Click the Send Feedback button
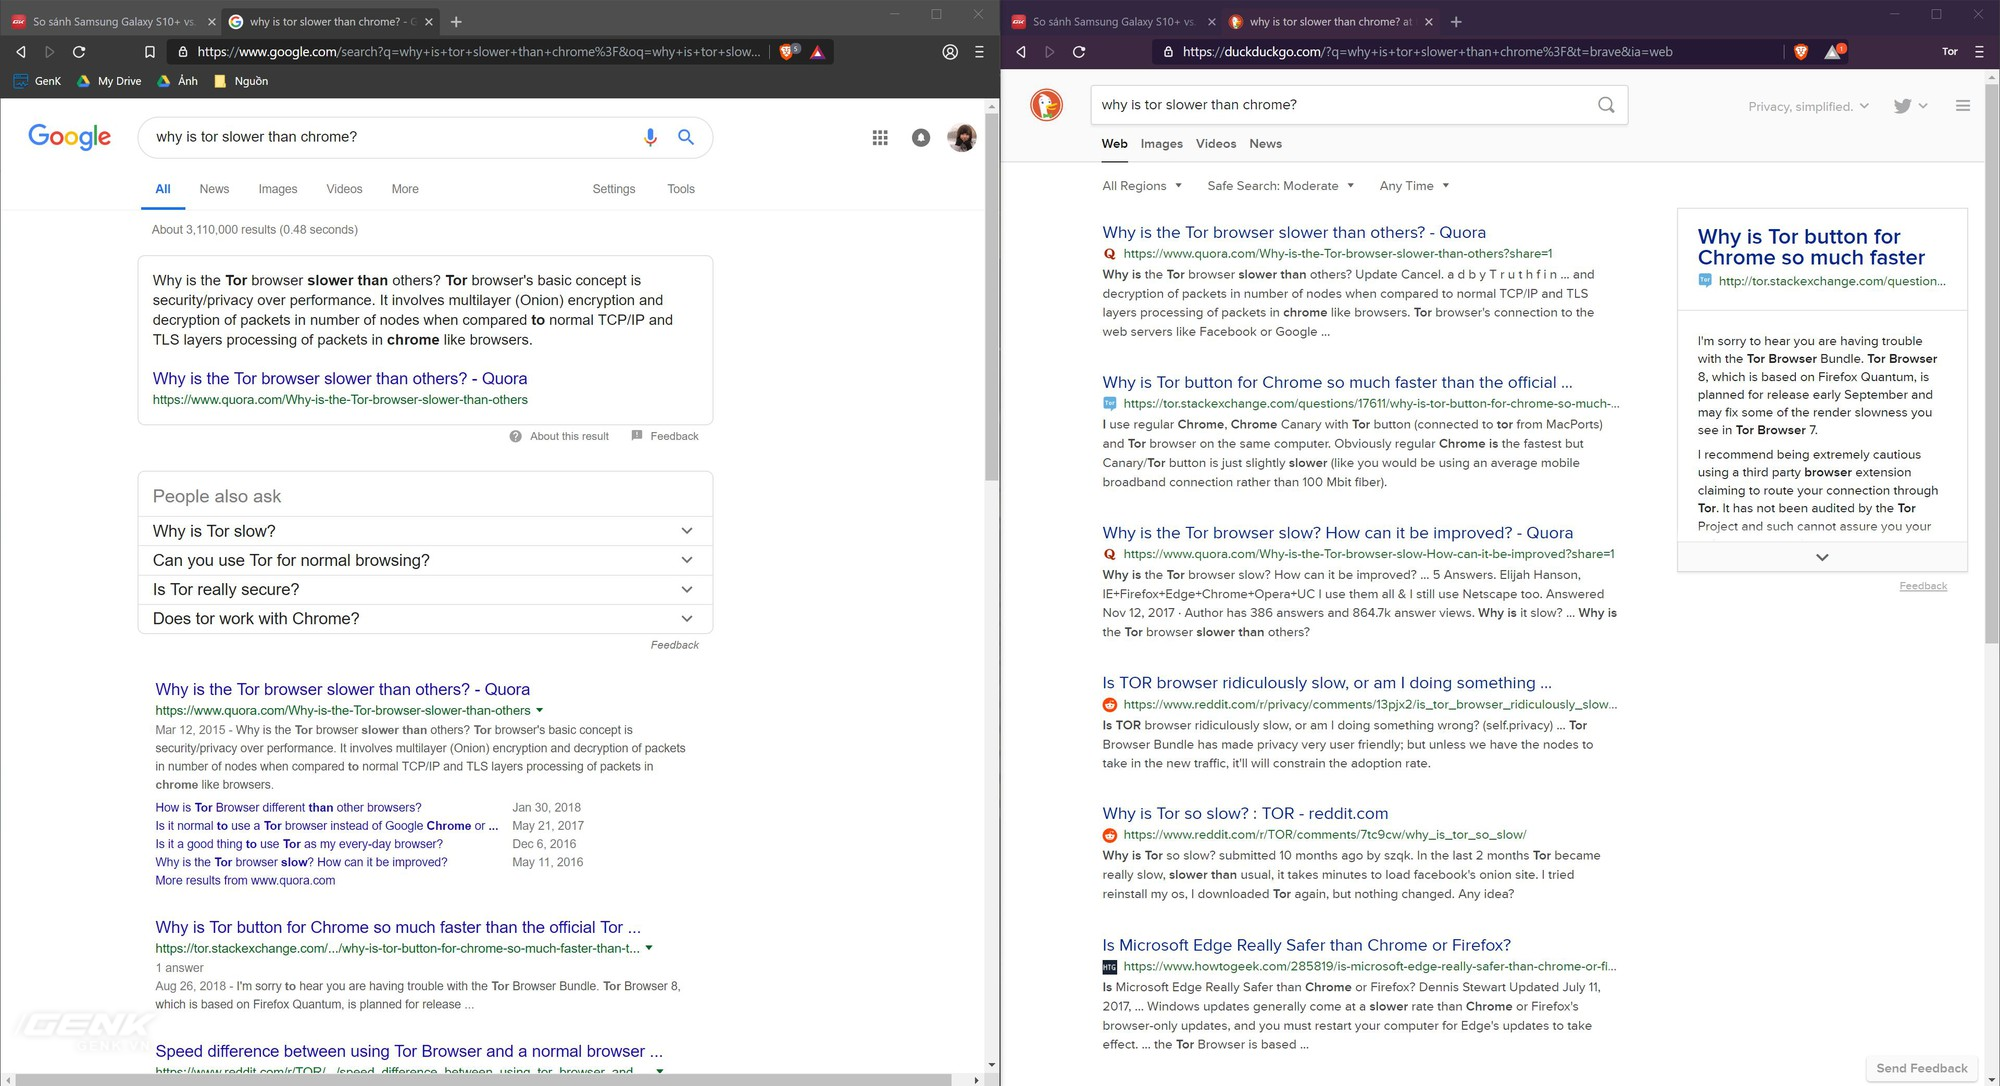Screen dimensions: 2000x1086 (1919, 1068)
